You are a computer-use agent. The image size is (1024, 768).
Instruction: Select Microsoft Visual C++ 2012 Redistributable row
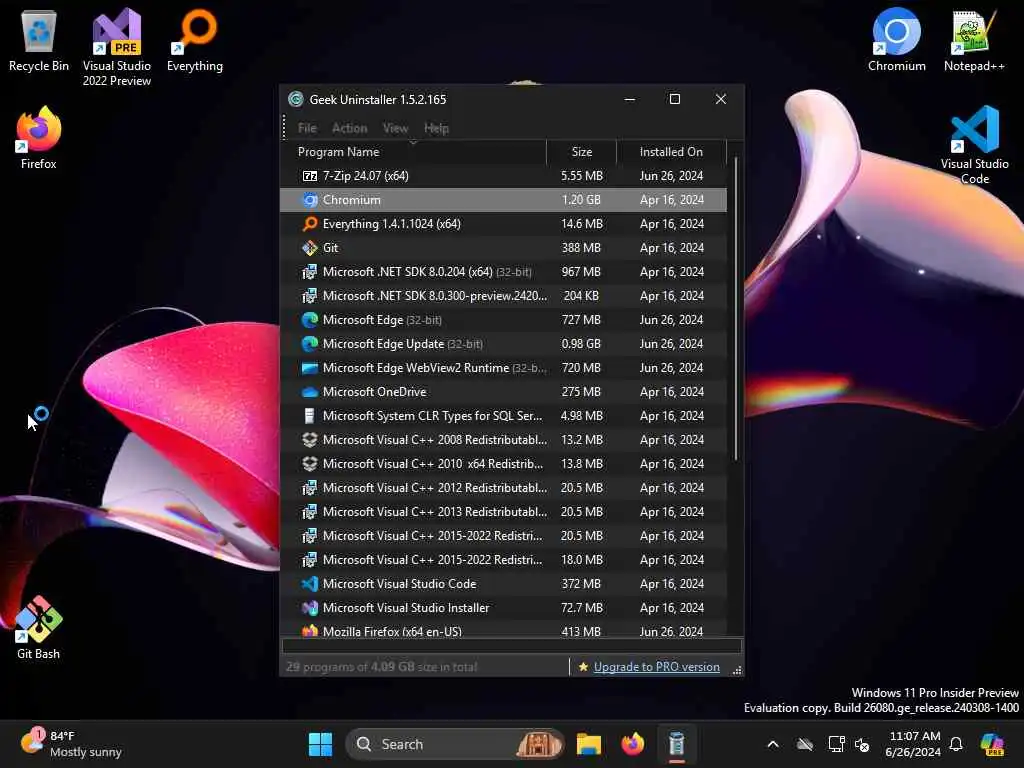point(504,488)
